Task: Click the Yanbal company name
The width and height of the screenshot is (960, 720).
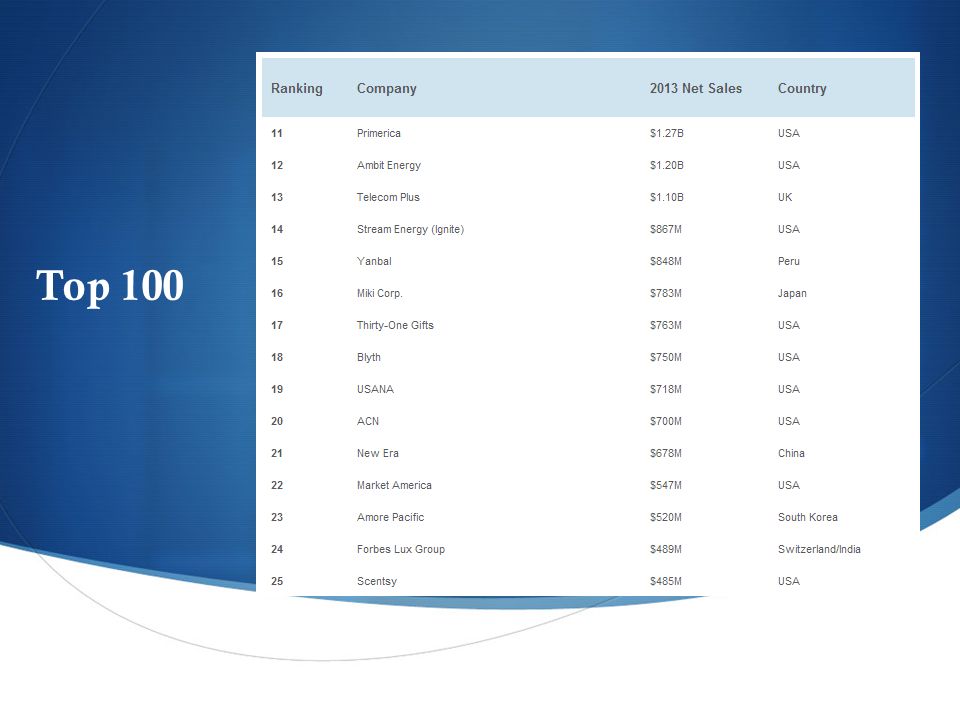Action: click(374, 261)
